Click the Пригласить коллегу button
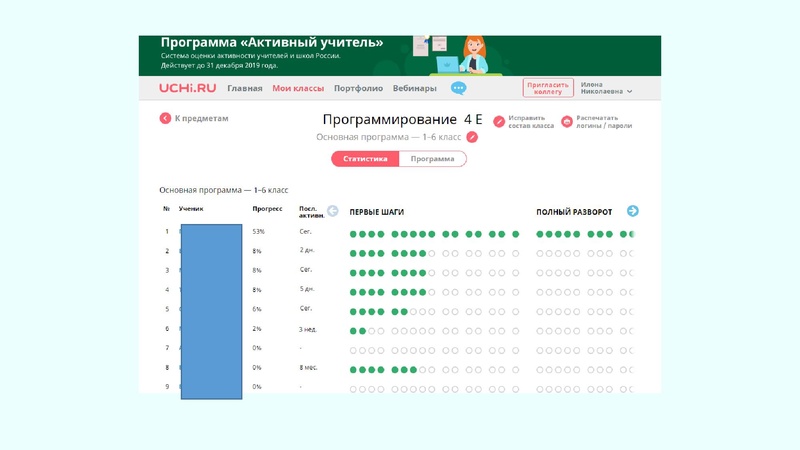Screen dimensions: 800x450 tap(548, 88)
